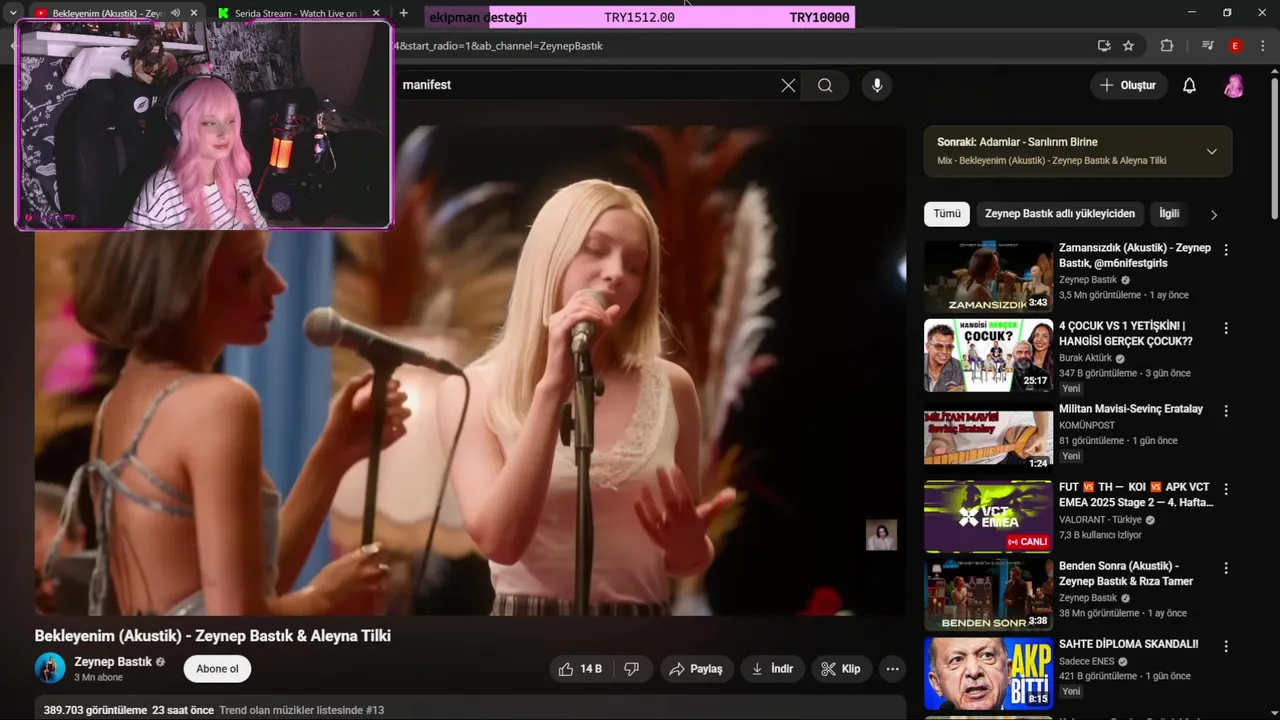Switch to the Serida Stream tab
This screenshot has width=1280, height=720.
(x=298, y=13)
